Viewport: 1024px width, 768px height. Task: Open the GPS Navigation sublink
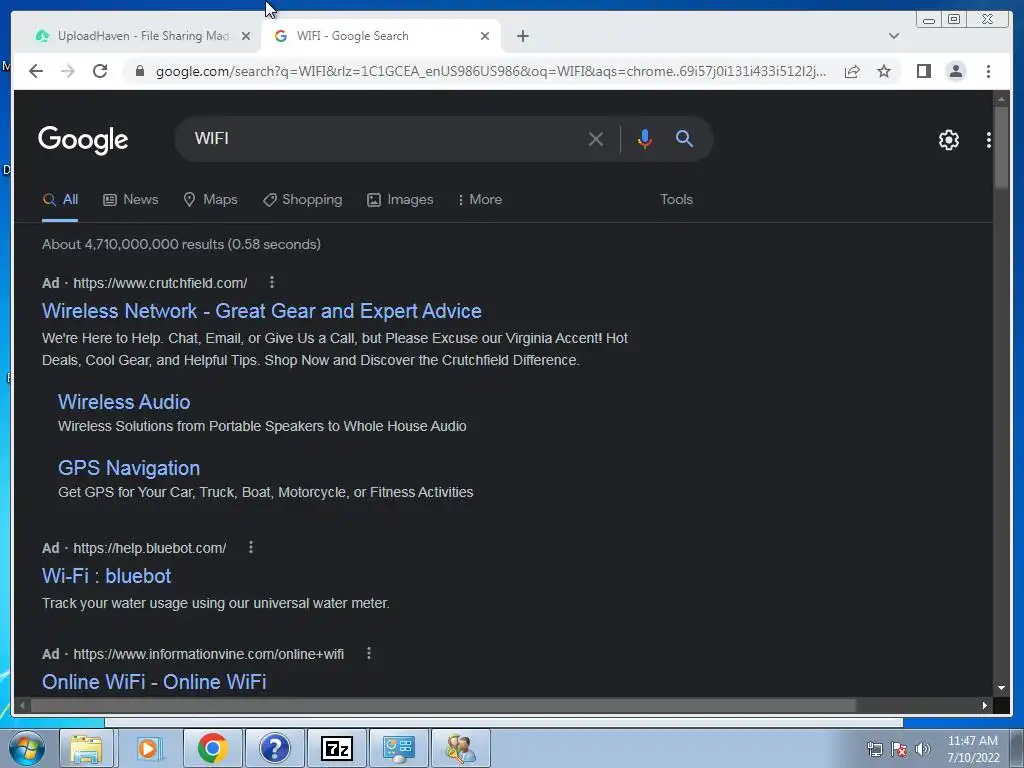[129, 468]
